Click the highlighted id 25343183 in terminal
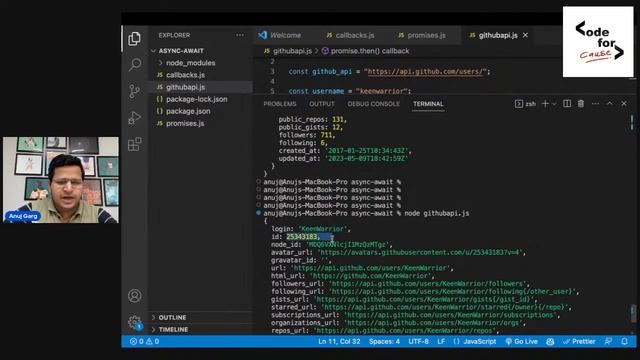Screen dimensions: 640x360 (x=302, y=237)
